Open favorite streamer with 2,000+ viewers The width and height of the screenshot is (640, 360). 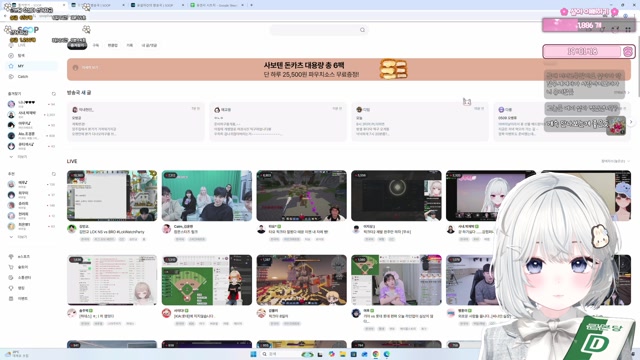[x=32, y=115]
